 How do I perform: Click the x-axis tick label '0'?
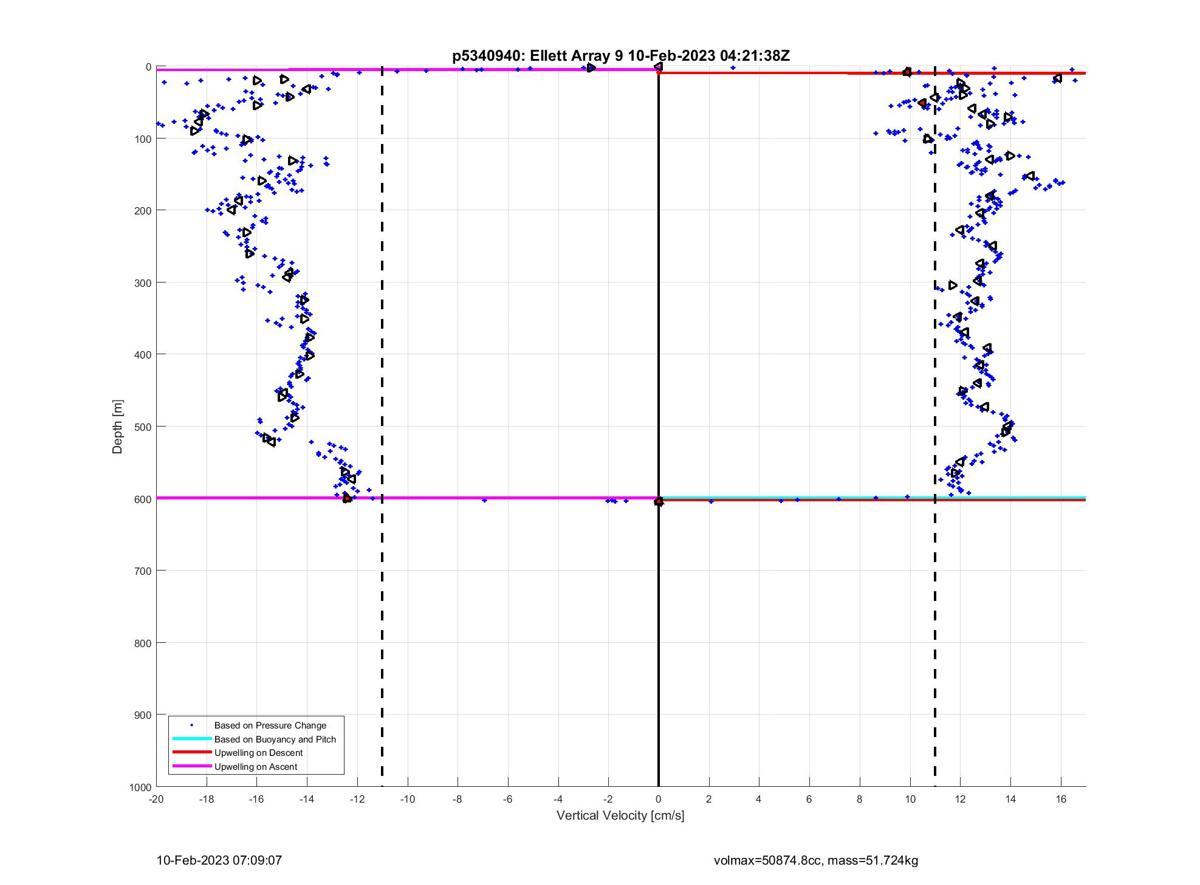[658, 799]
